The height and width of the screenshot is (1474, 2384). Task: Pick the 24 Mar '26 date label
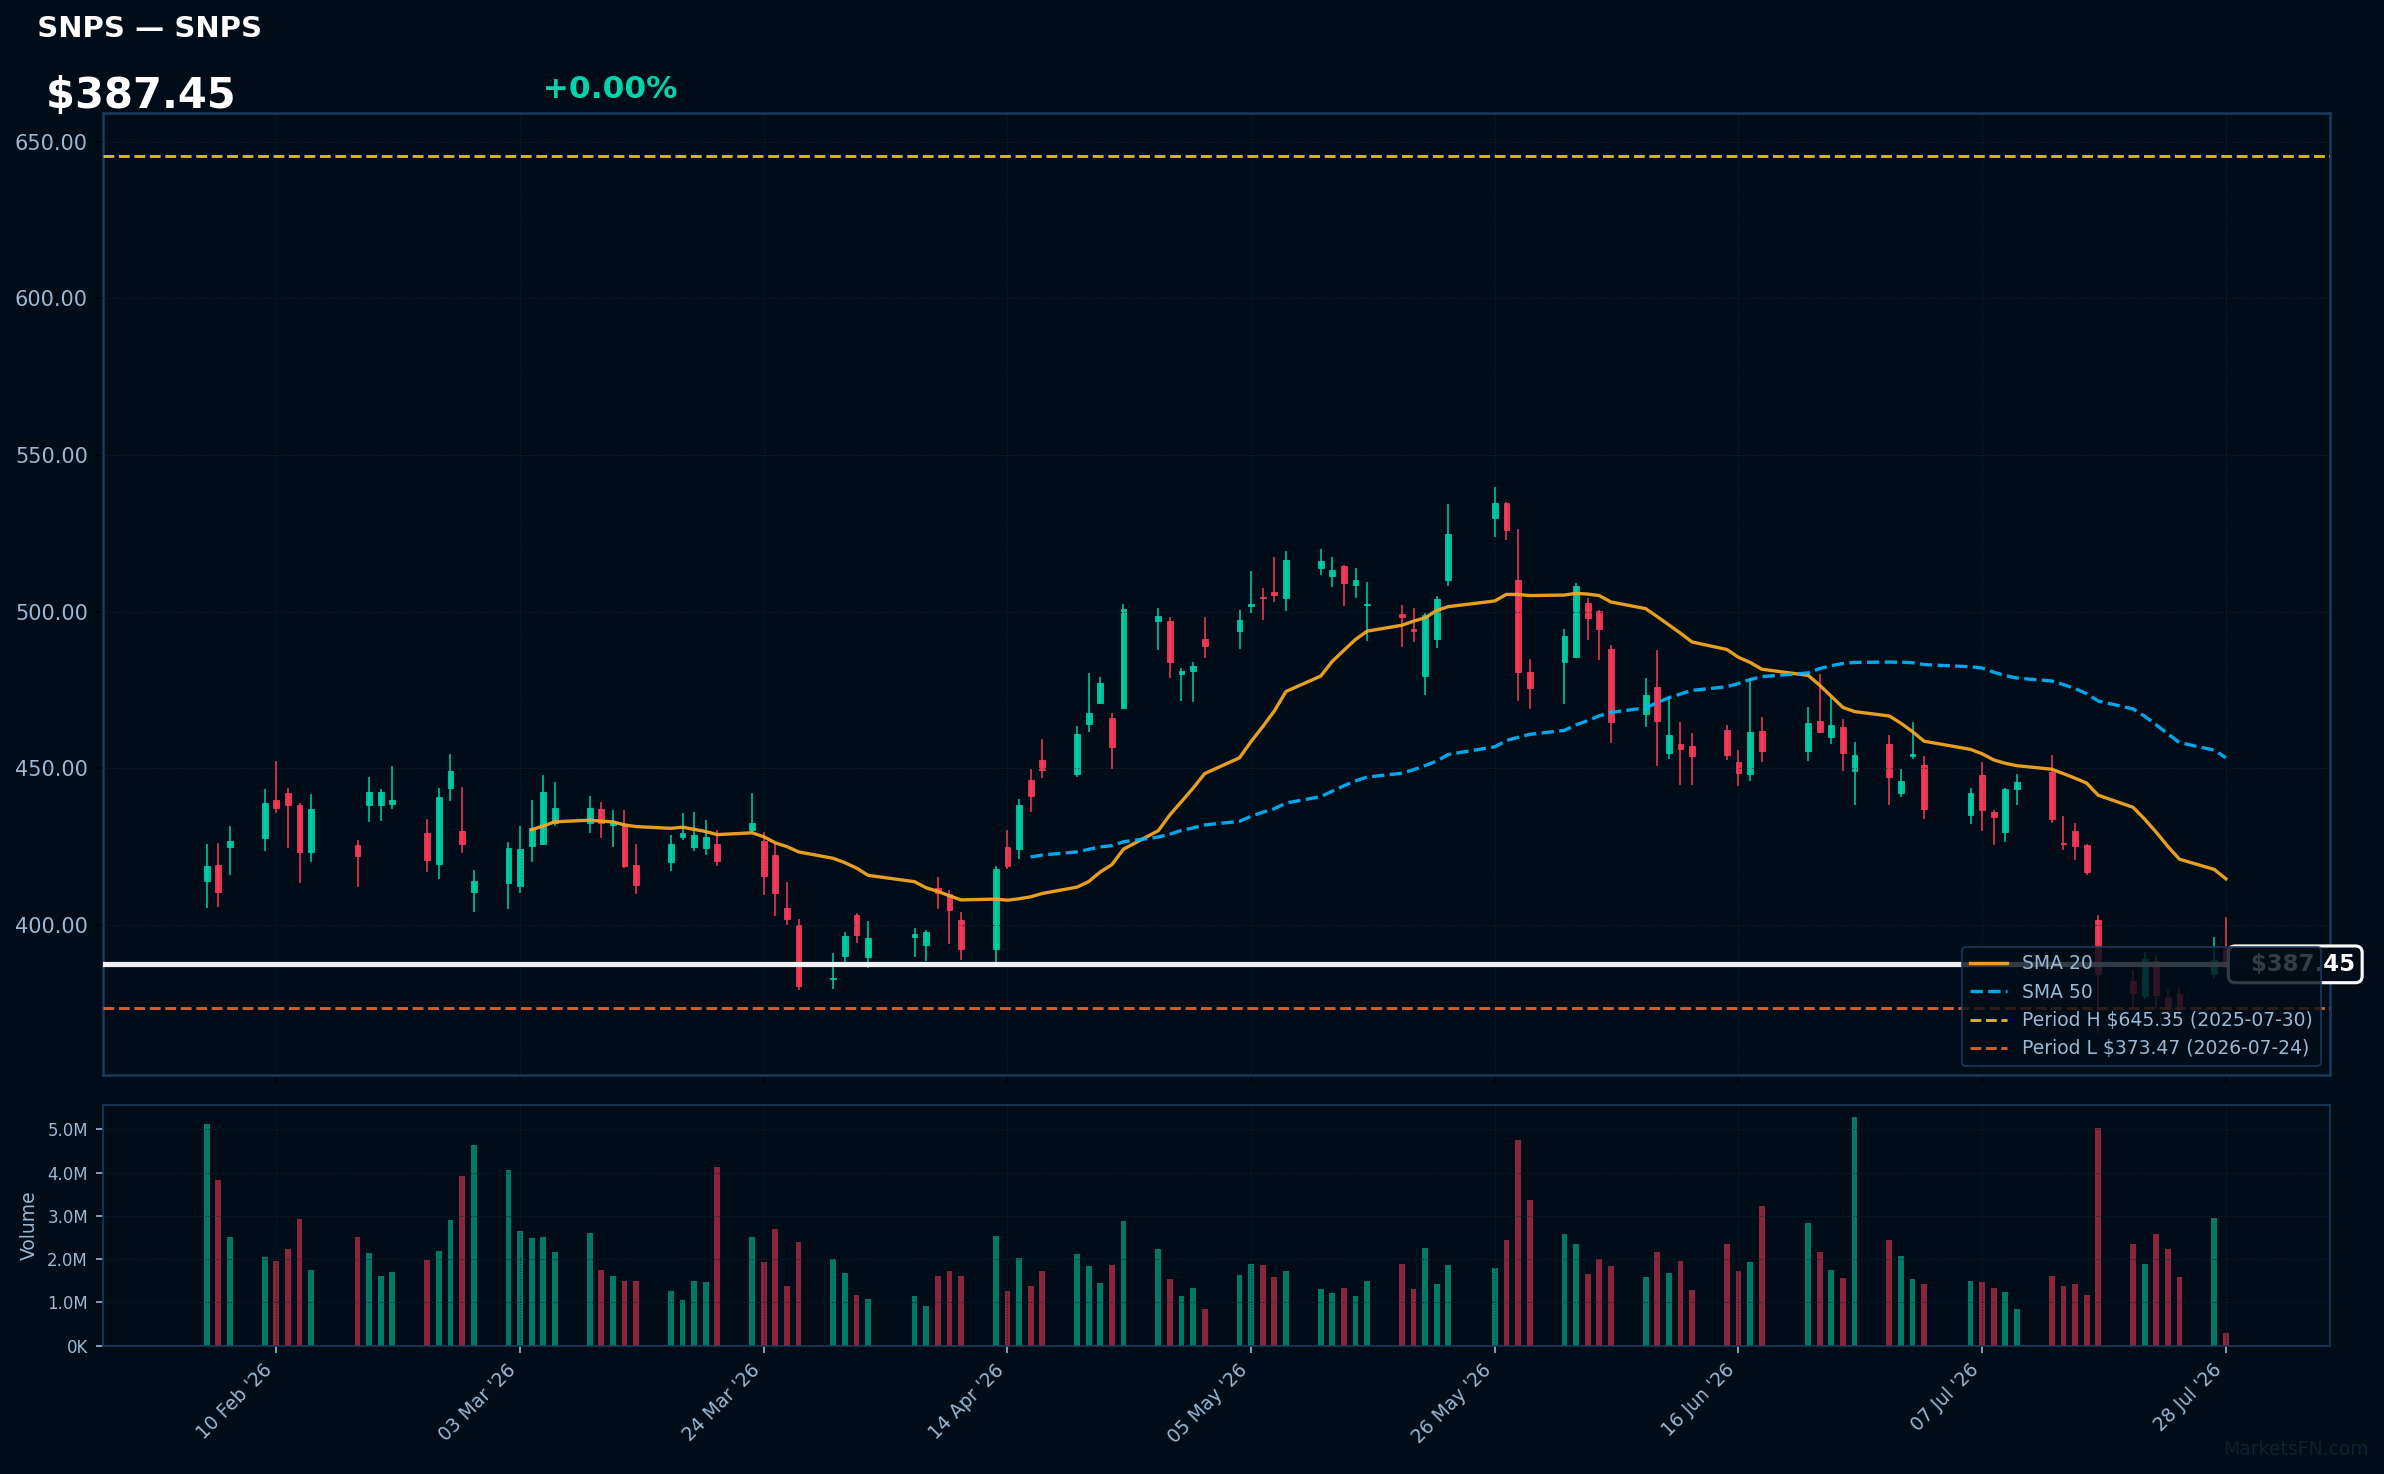coord(720,1401)
